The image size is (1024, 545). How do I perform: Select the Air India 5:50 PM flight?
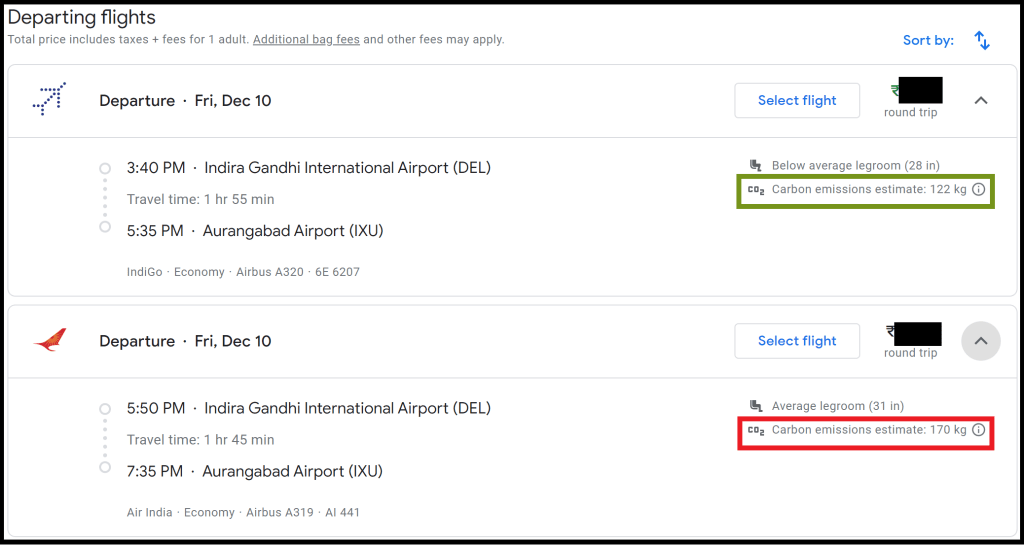pyautogui.click(x=797, y=341)
